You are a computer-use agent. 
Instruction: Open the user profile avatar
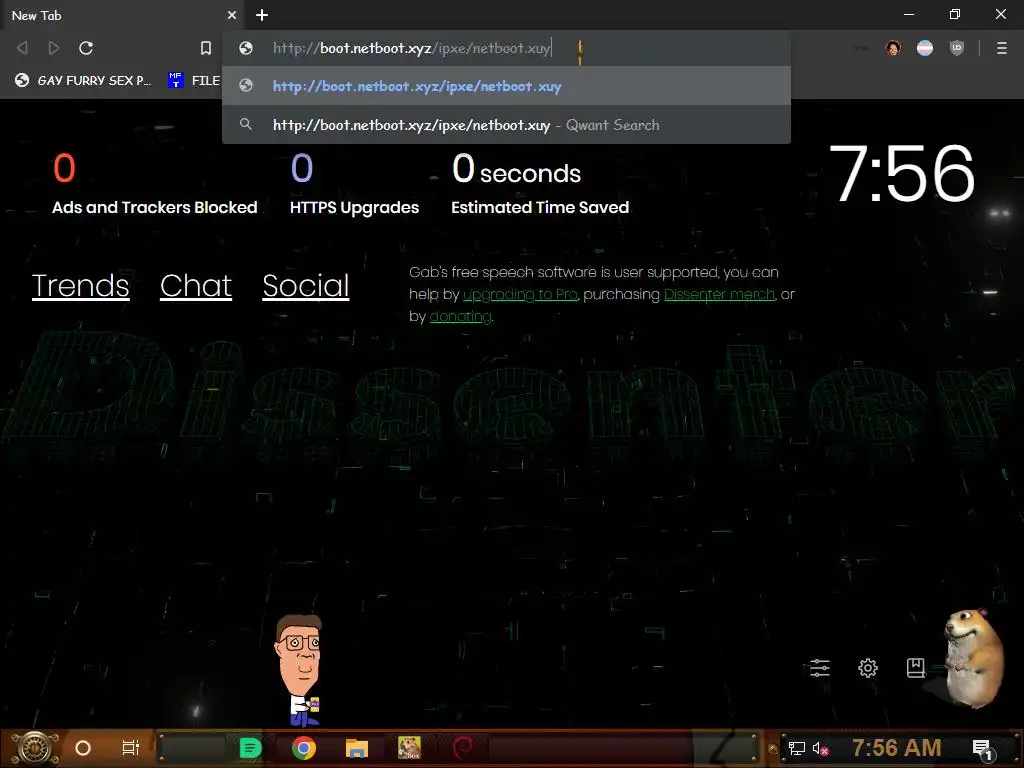[x=893, y=48]
